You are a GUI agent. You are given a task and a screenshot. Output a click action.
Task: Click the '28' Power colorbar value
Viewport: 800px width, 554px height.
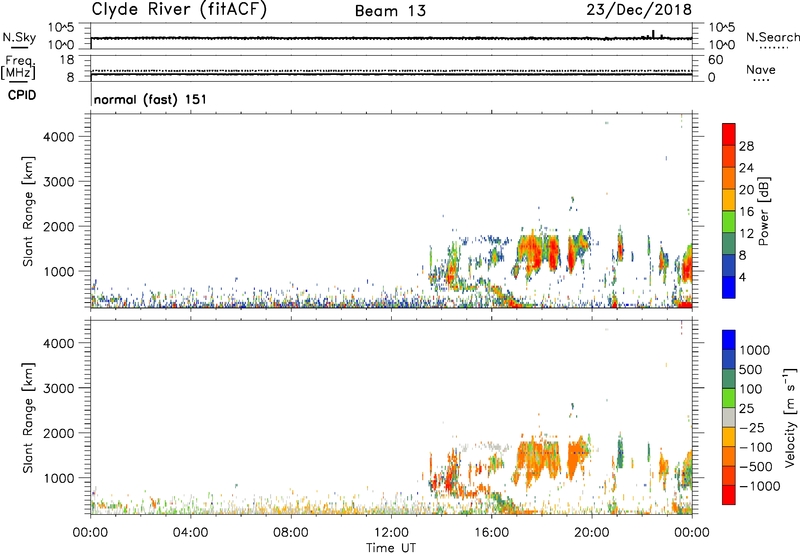tap(746, 146)
